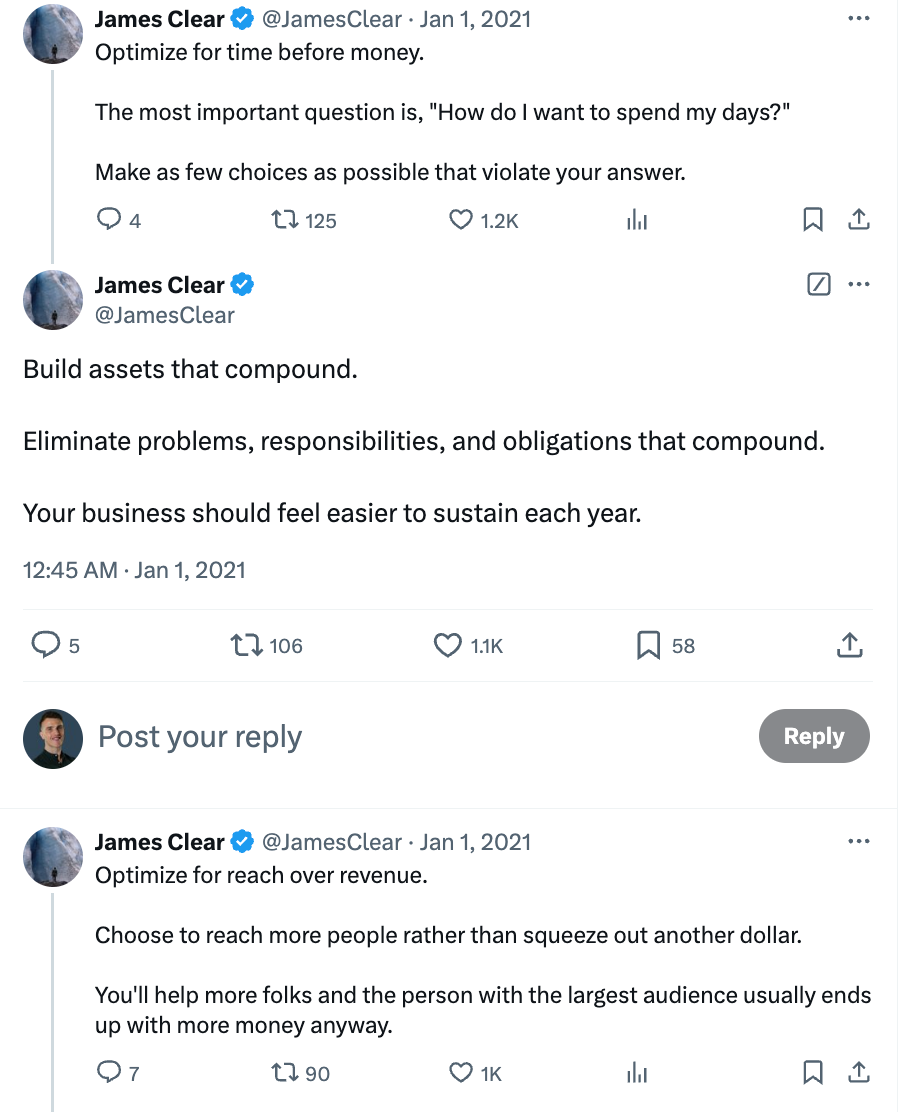Repost the "Optimize for time before money" tweet
Viewport: 912px width, 1112px height.
click(287, 220)
